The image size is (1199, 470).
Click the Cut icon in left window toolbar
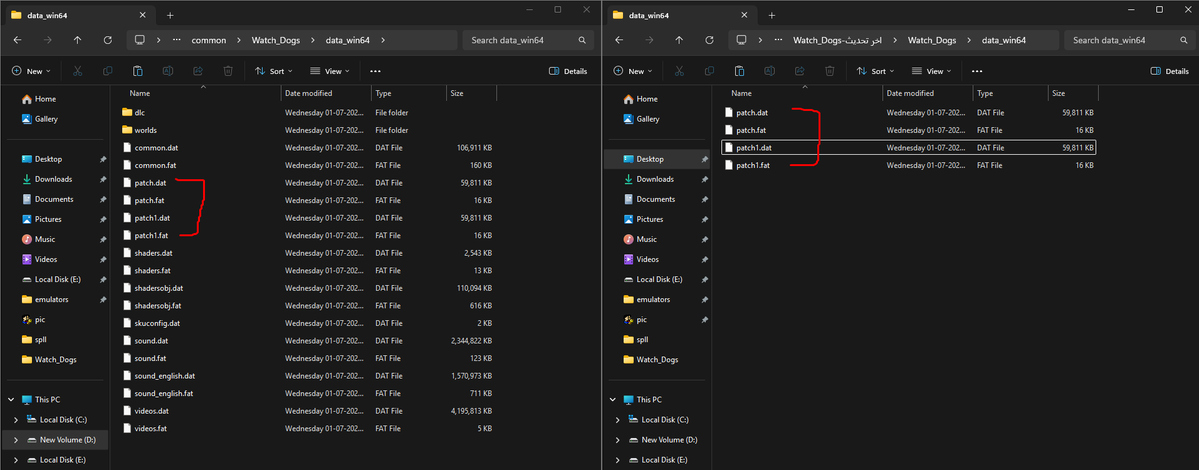[x=77, y=71]
